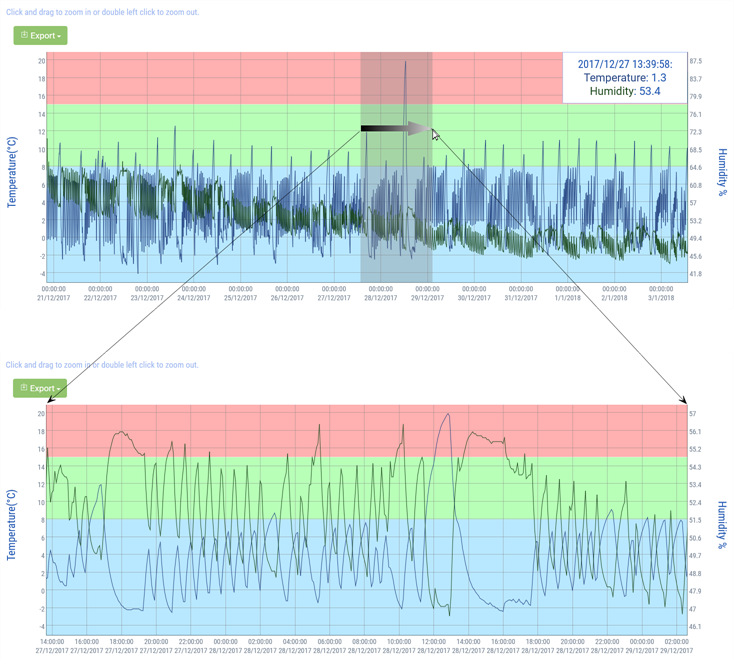Click the 14:00:00 27/12/2017 tick on bottom chart
Screen dimensions: 734x664
pos(52,646)
